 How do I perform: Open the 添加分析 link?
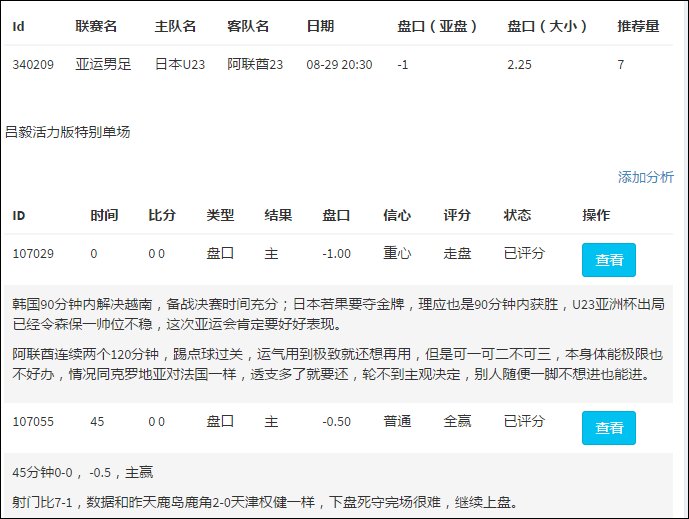coord(645,177)
